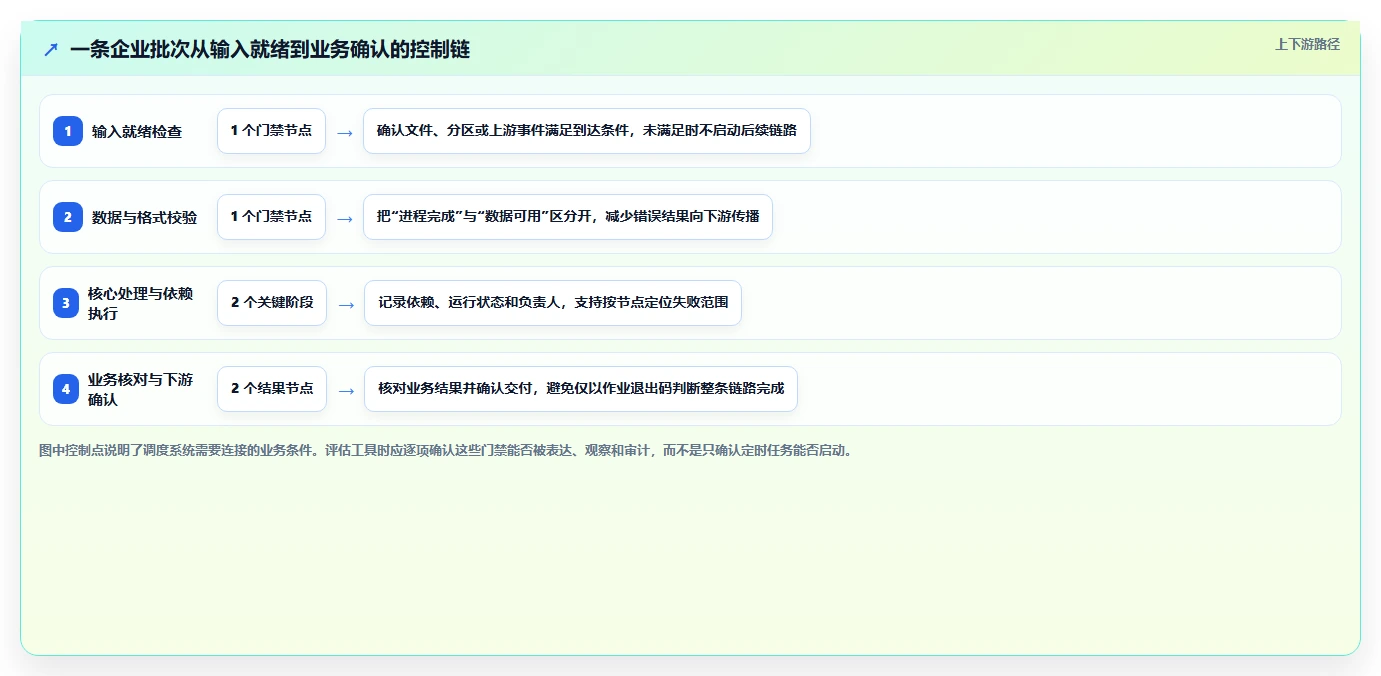Click the diagonal arrow icon beside the title
The width and height of the screenshot is (1381, 676).
coord(51,49)
